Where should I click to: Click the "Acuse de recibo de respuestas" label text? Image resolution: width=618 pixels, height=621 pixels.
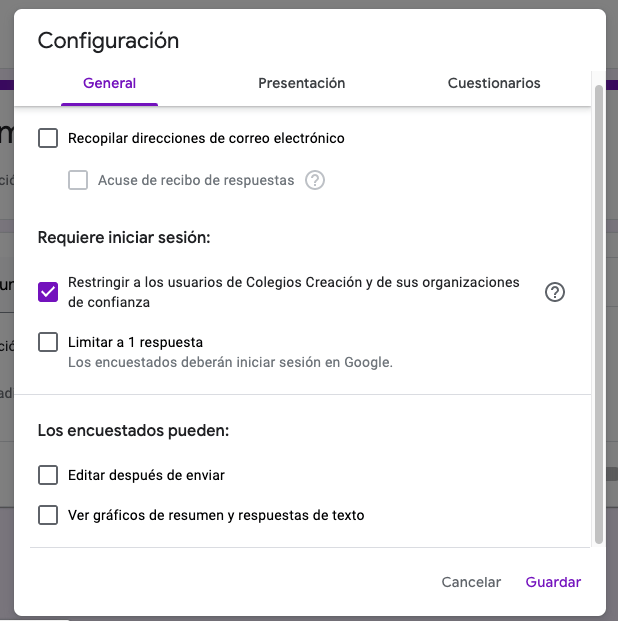coord(196,181)
